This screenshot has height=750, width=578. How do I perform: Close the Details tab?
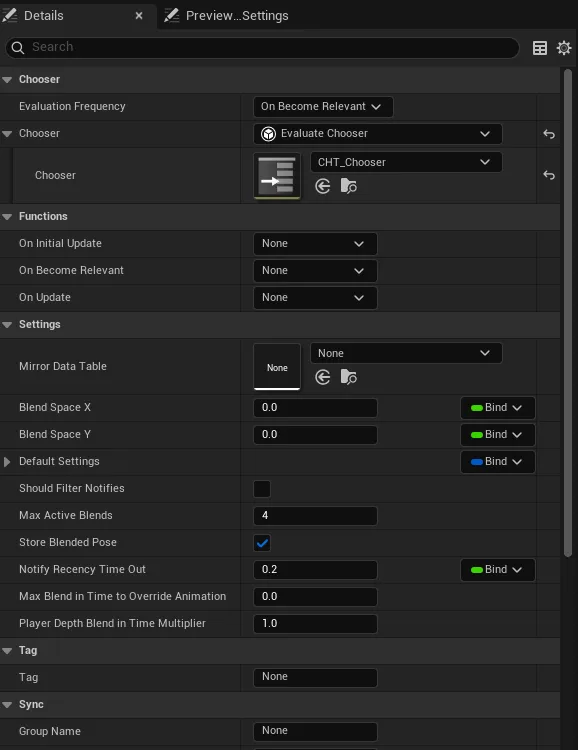pos(139,16)
